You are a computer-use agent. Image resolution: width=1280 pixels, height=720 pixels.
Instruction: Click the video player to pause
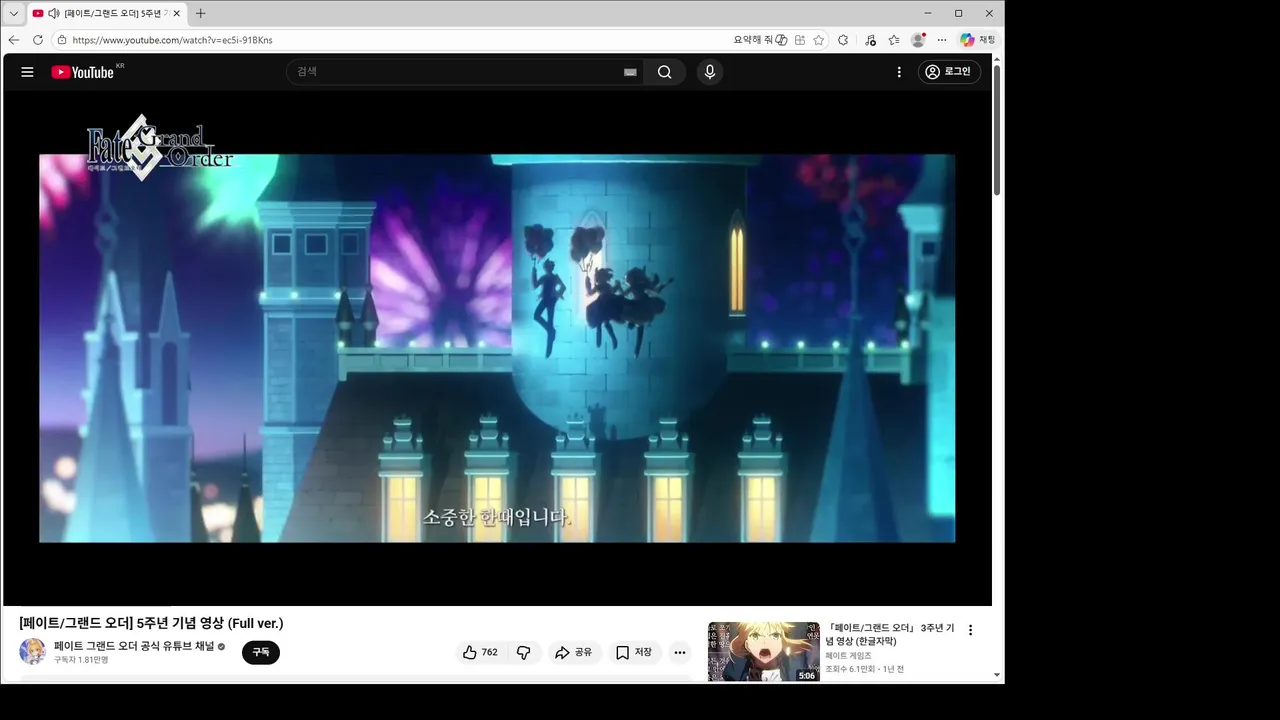click(x=497, y=348)
